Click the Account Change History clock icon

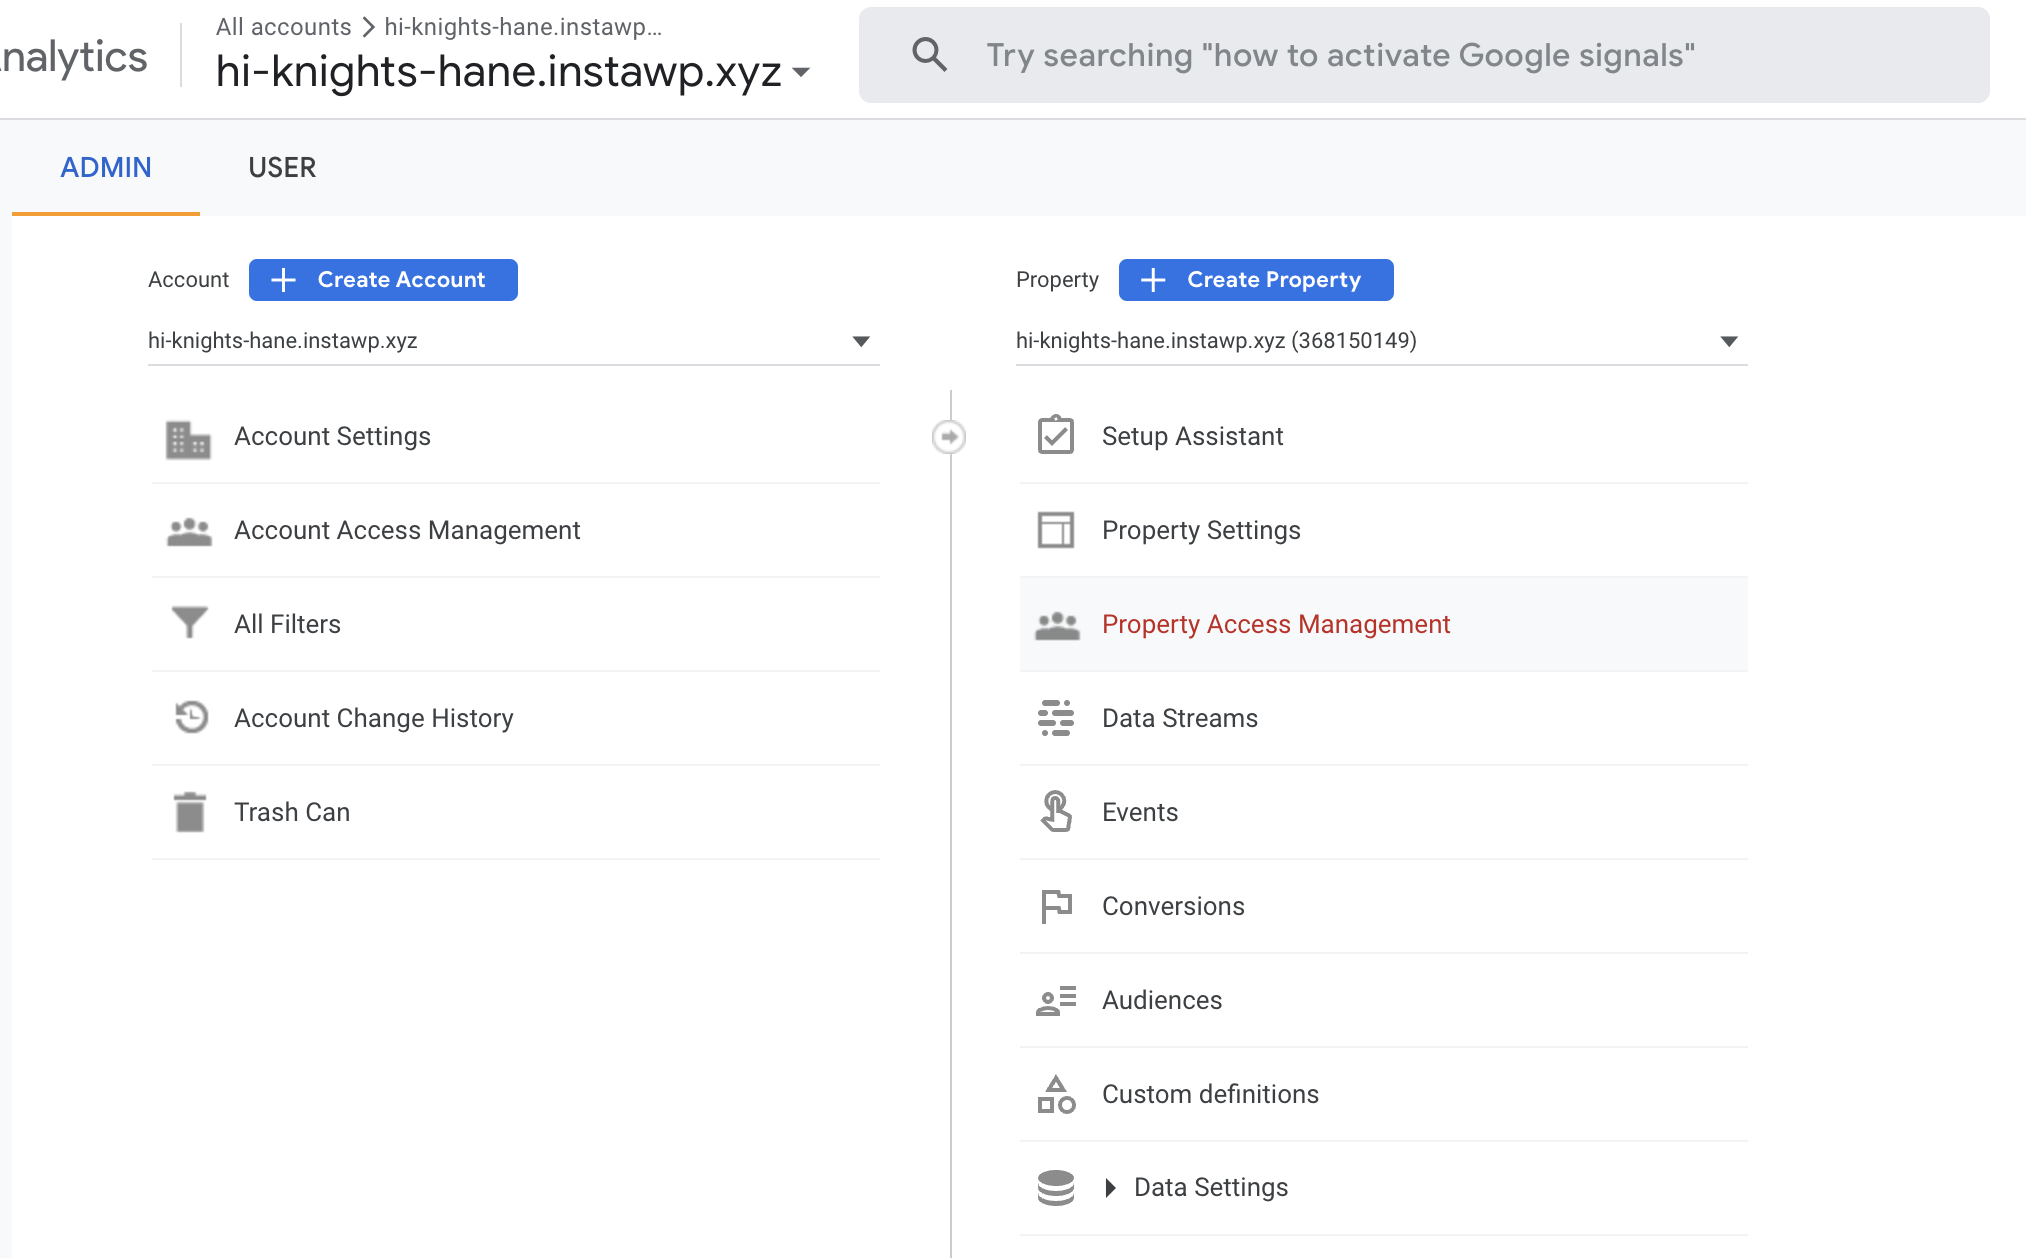(x=189, y=718)
